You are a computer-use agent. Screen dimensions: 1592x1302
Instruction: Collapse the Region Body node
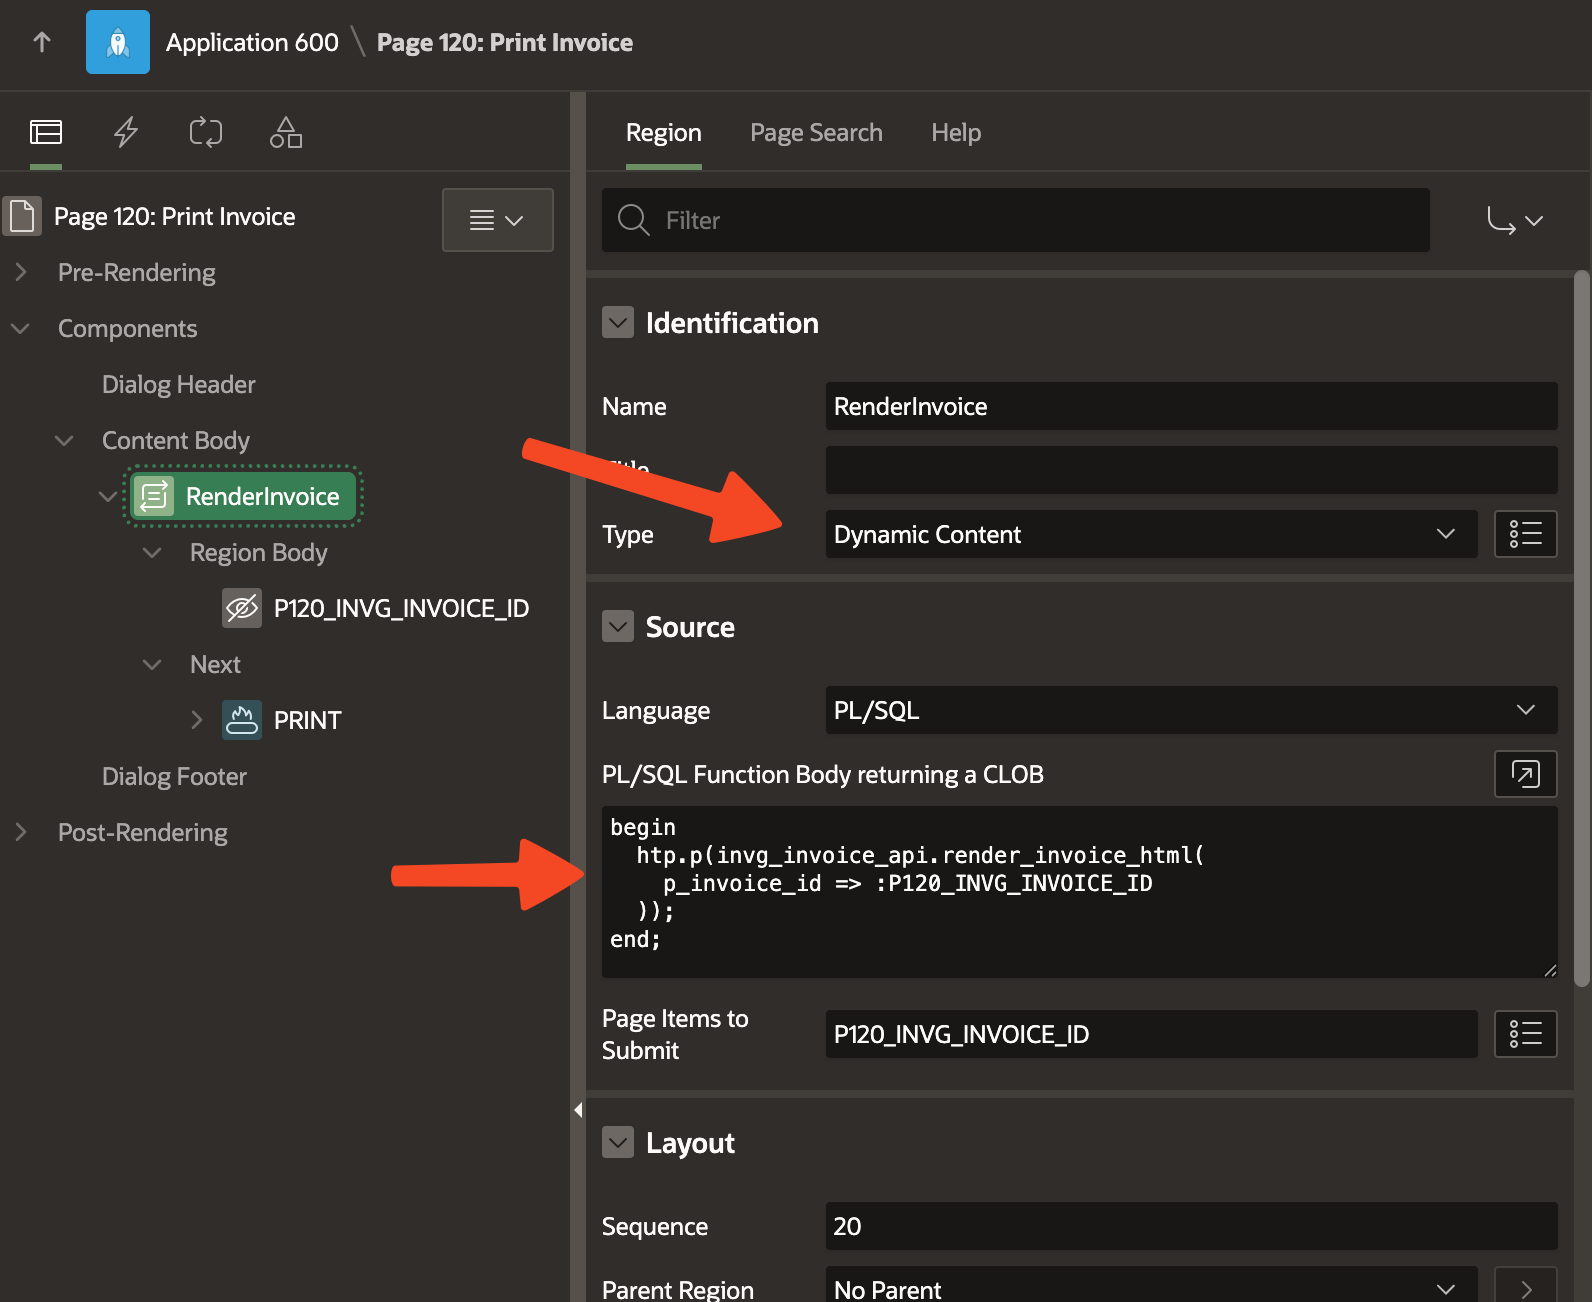pyautogui.click(x=152, y=552)
